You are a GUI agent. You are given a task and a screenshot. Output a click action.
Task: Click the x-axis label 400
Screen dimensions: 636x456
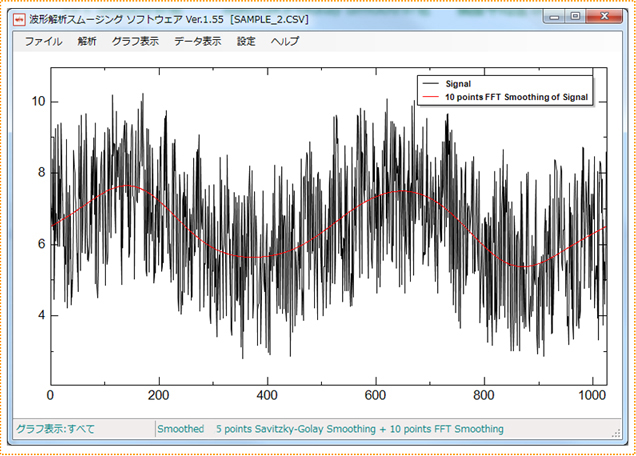point(267,395)
